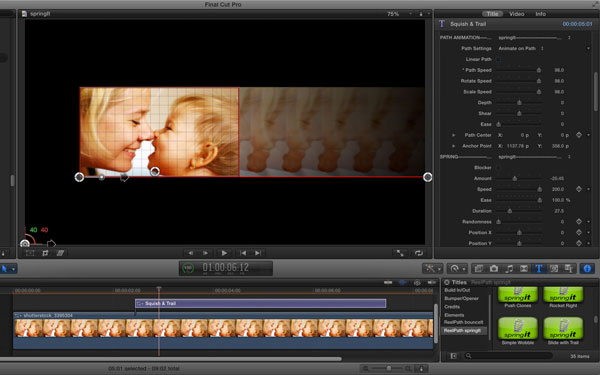Select the Slide with Trail thumbnail
Screen dimensions: 600x375
point(563,329)
